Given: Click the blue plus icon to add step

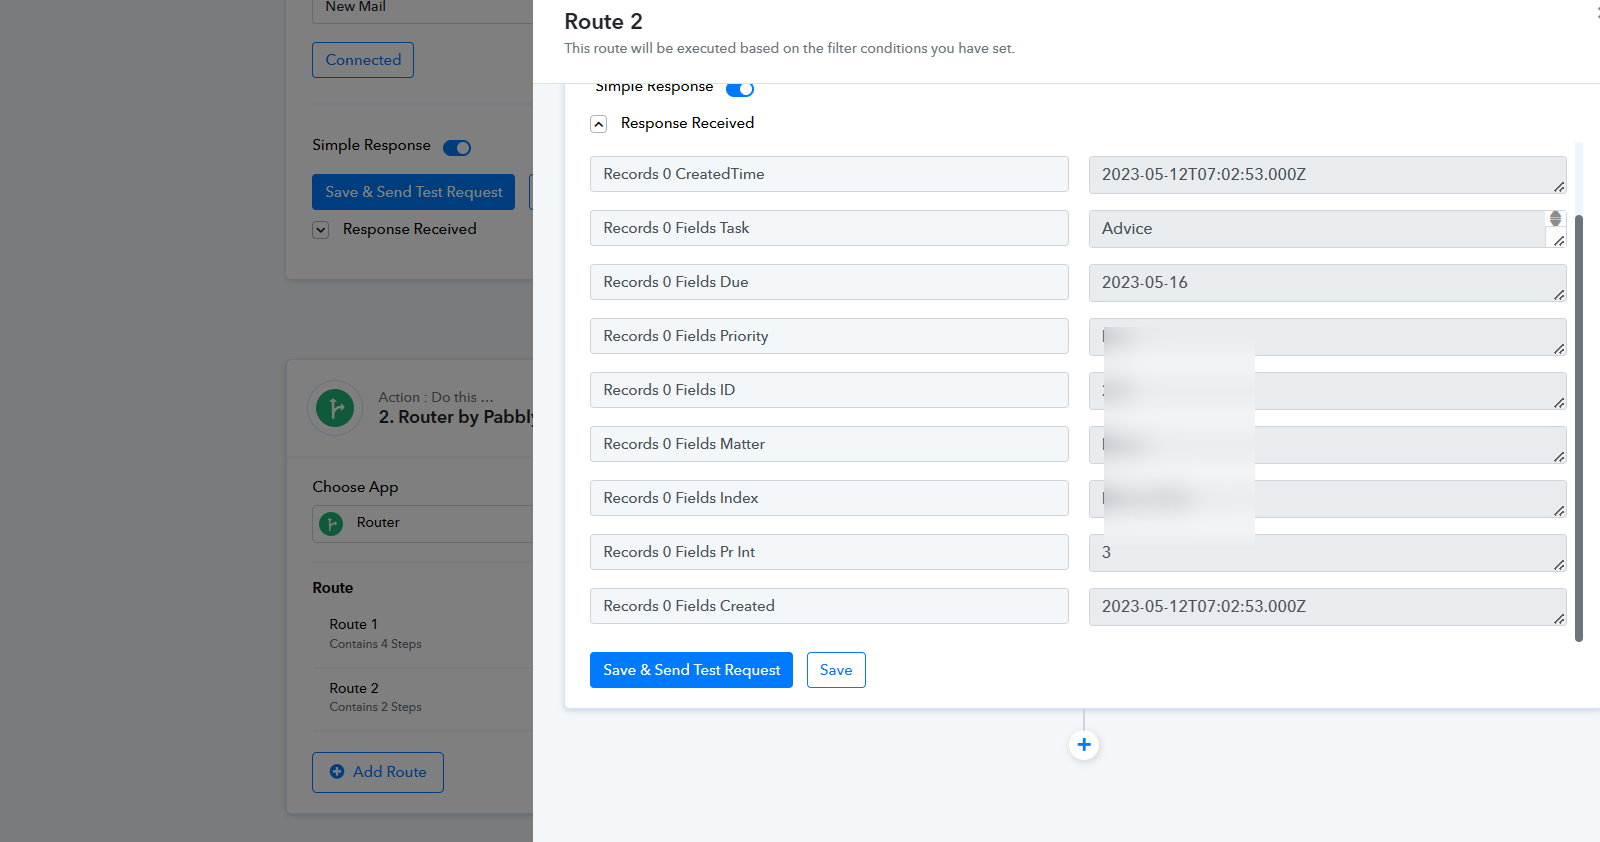Looking at the screenshot, I should pyautogui.click(x=1084, y=745).
